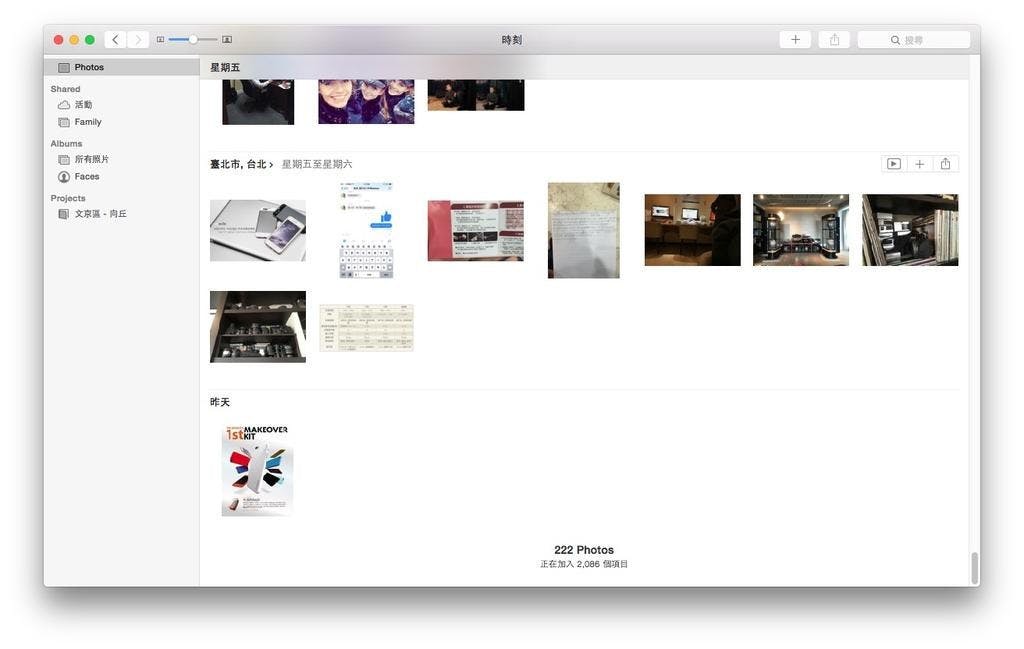1024x649 pixels.
Task: Open the red brochure photo
Action: pyautogui.click(x=476, y=230)
